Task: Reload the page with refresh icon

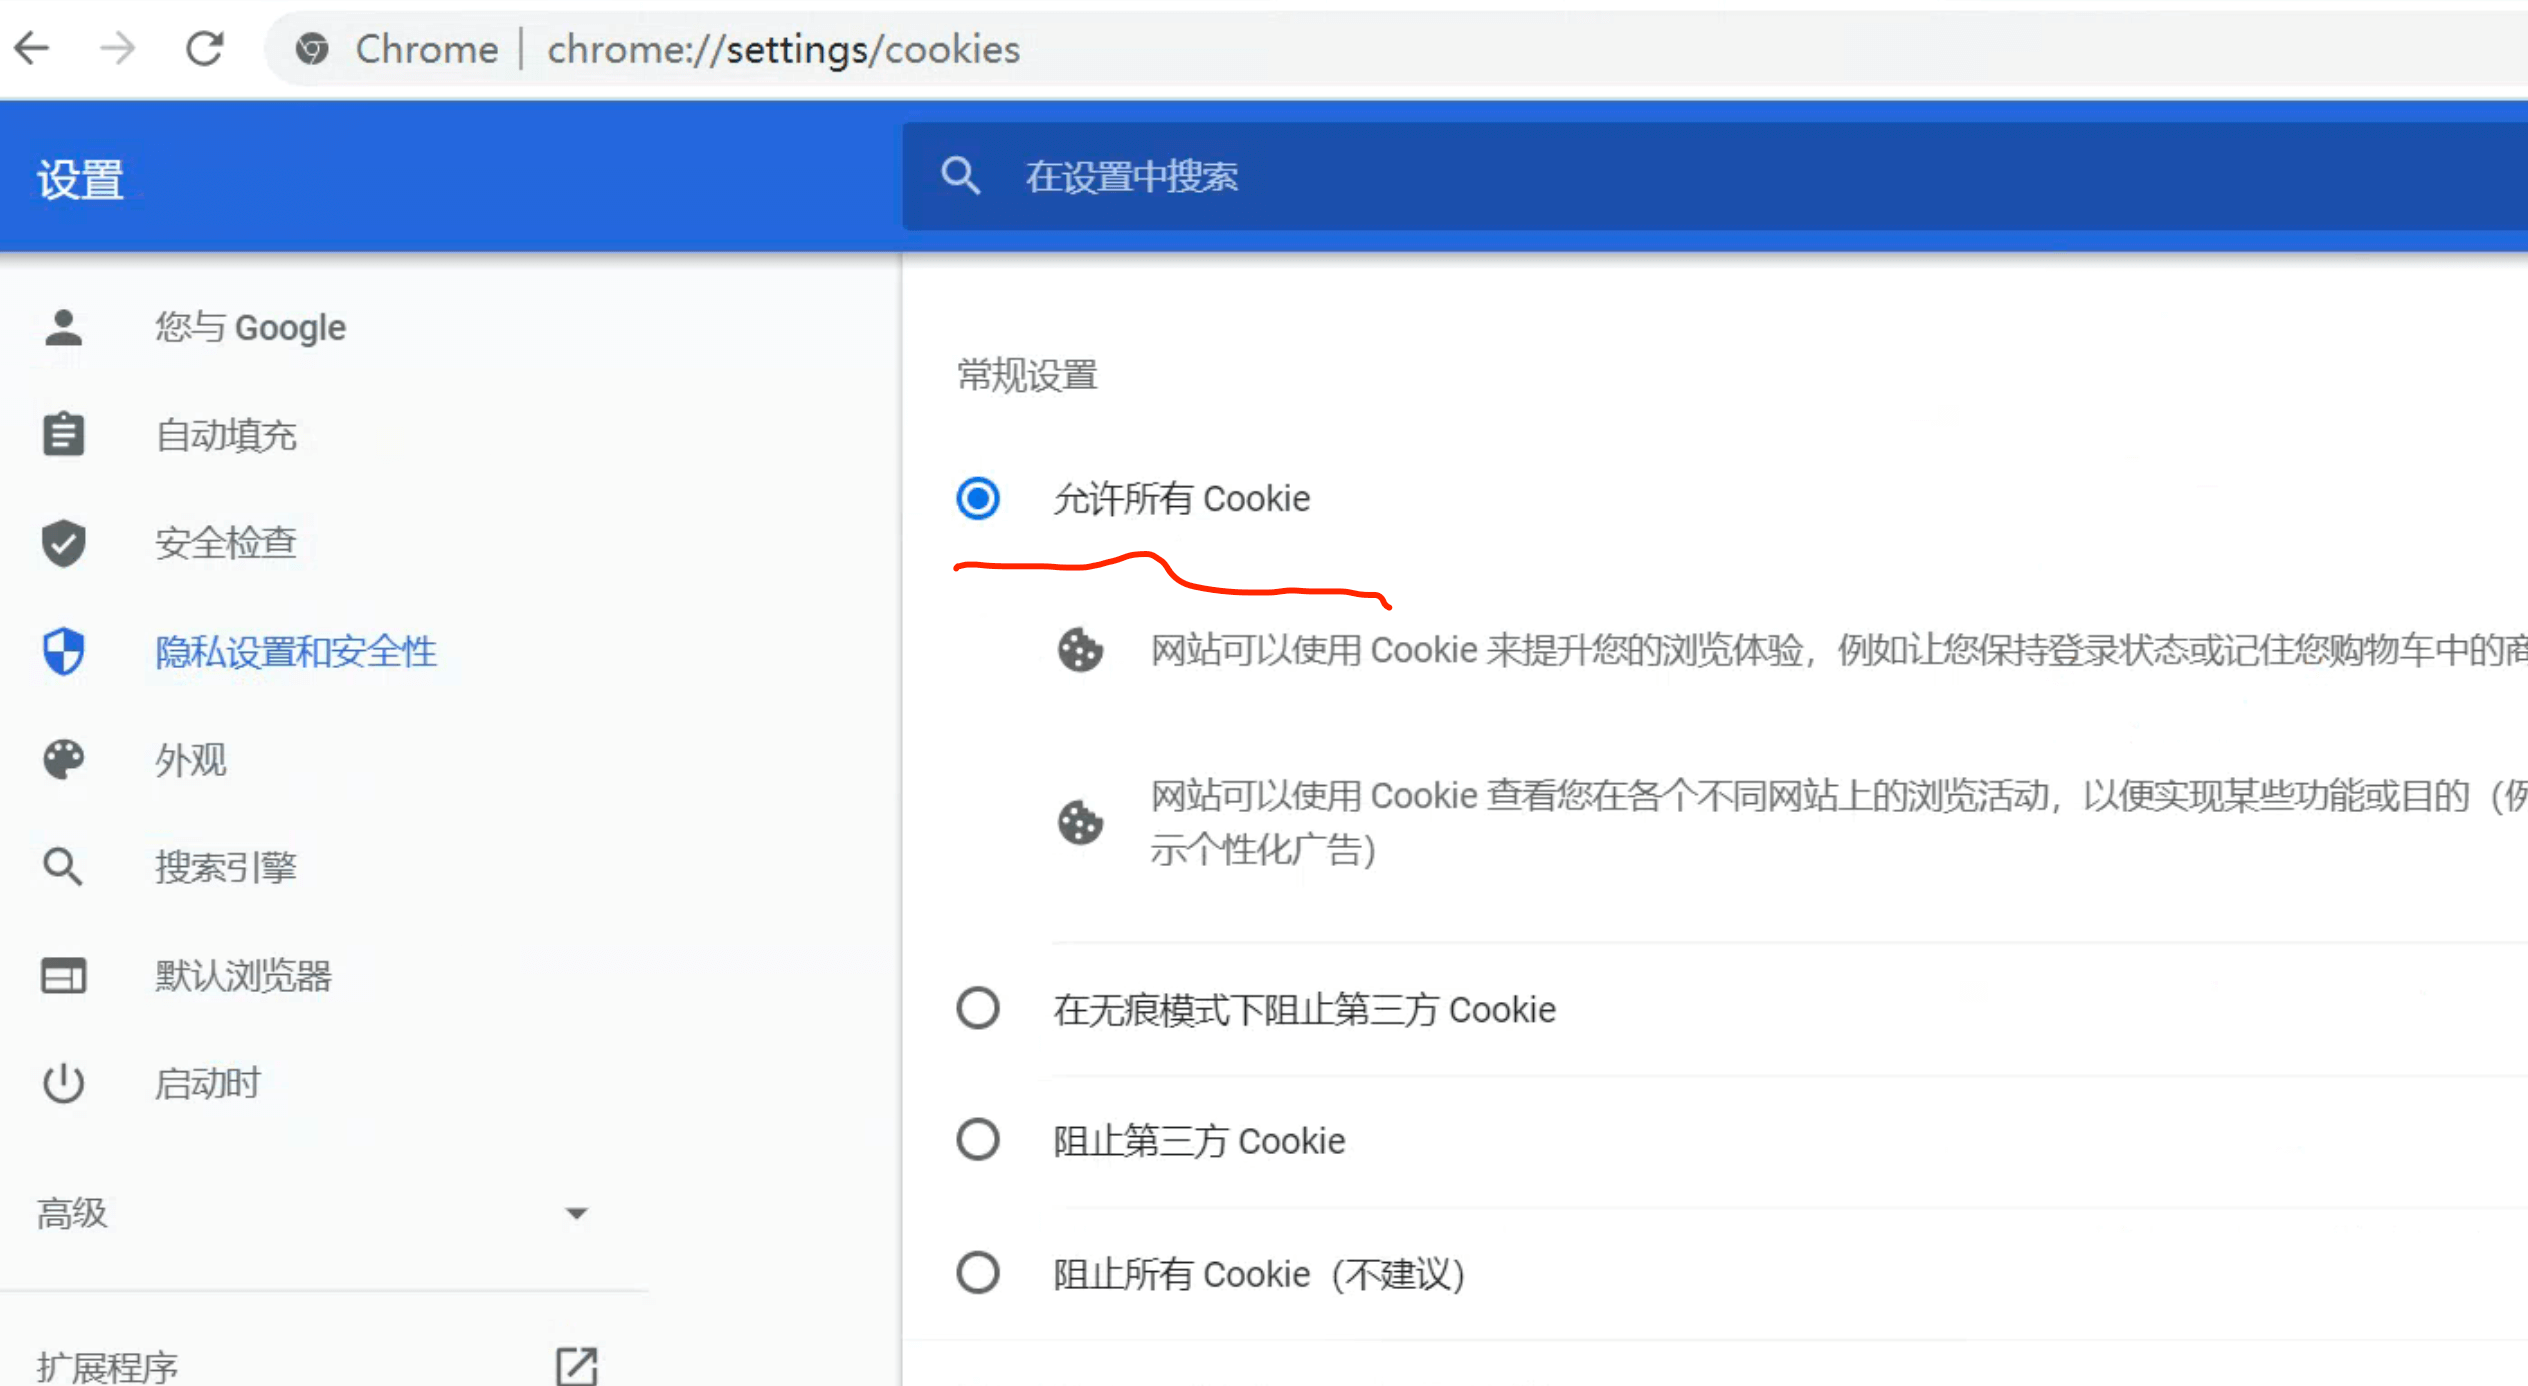Action: click(205, 48)
